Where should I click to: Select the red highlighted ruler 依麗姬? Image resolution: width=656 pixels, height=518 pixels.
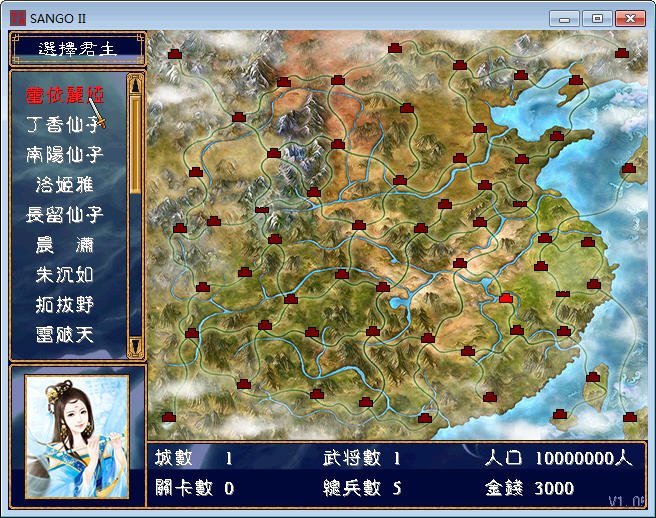(64, 95)
